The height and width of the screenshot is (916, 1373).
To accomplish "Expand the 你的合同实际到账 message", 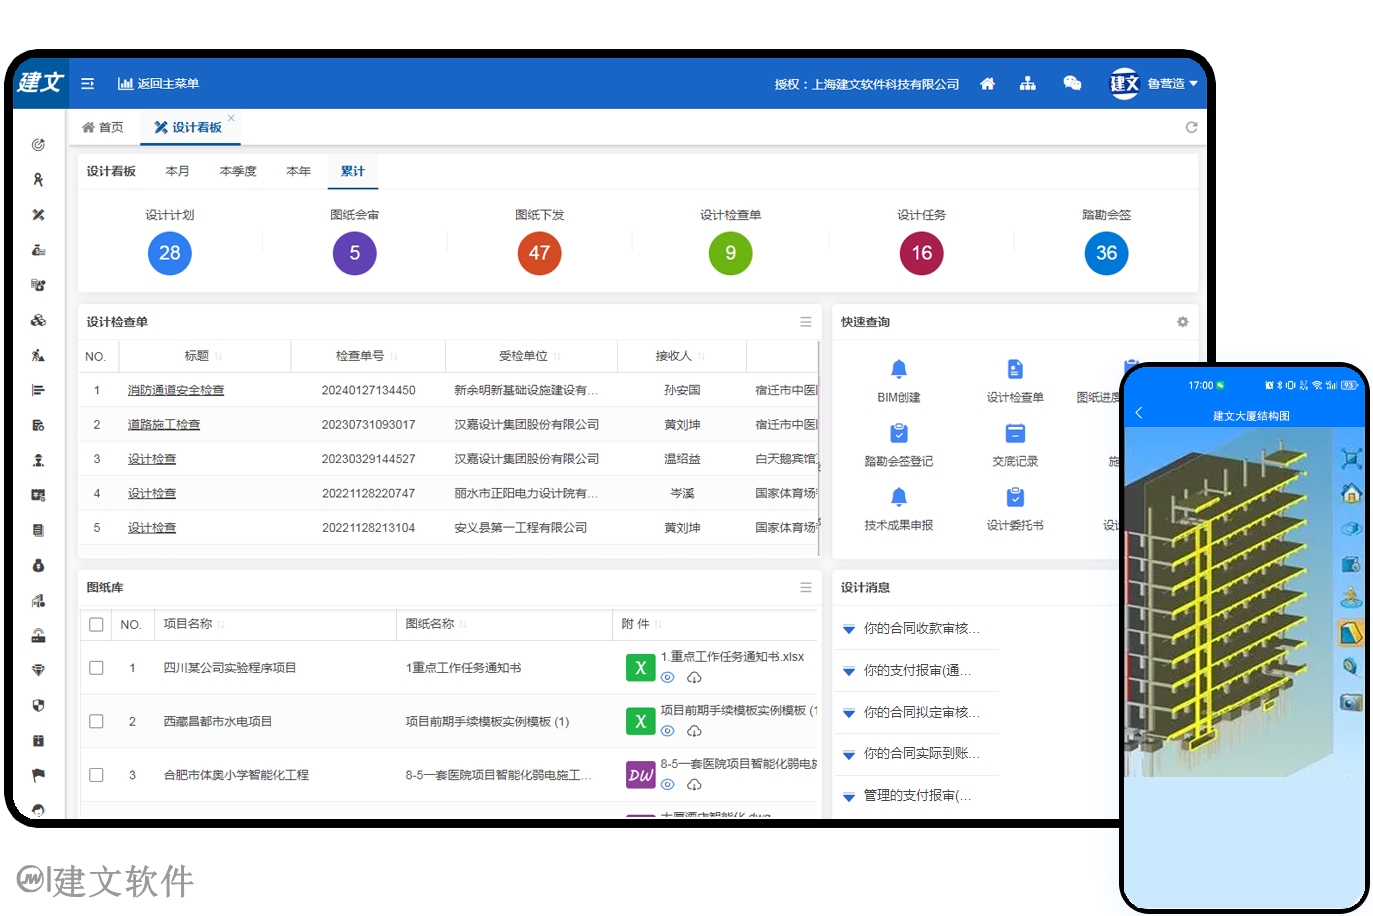I will (x=849, y=754).
